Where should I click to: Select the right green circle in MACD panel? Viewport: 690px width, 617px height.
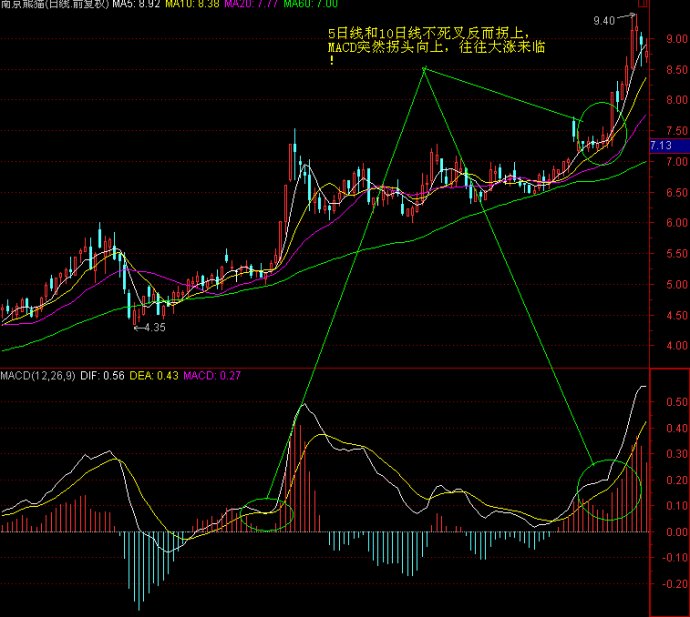608,490
